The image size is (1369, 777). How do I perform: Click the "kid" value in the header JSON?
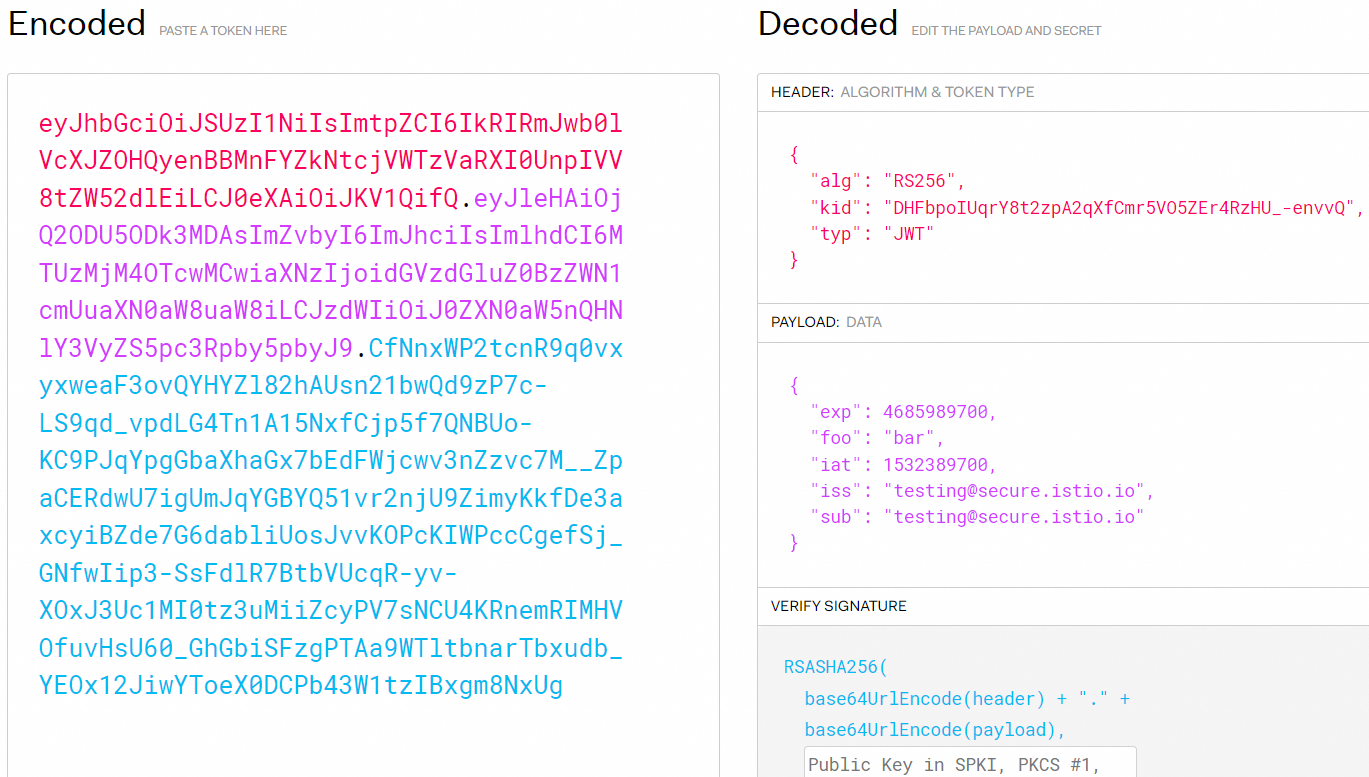click(1117, 207)
